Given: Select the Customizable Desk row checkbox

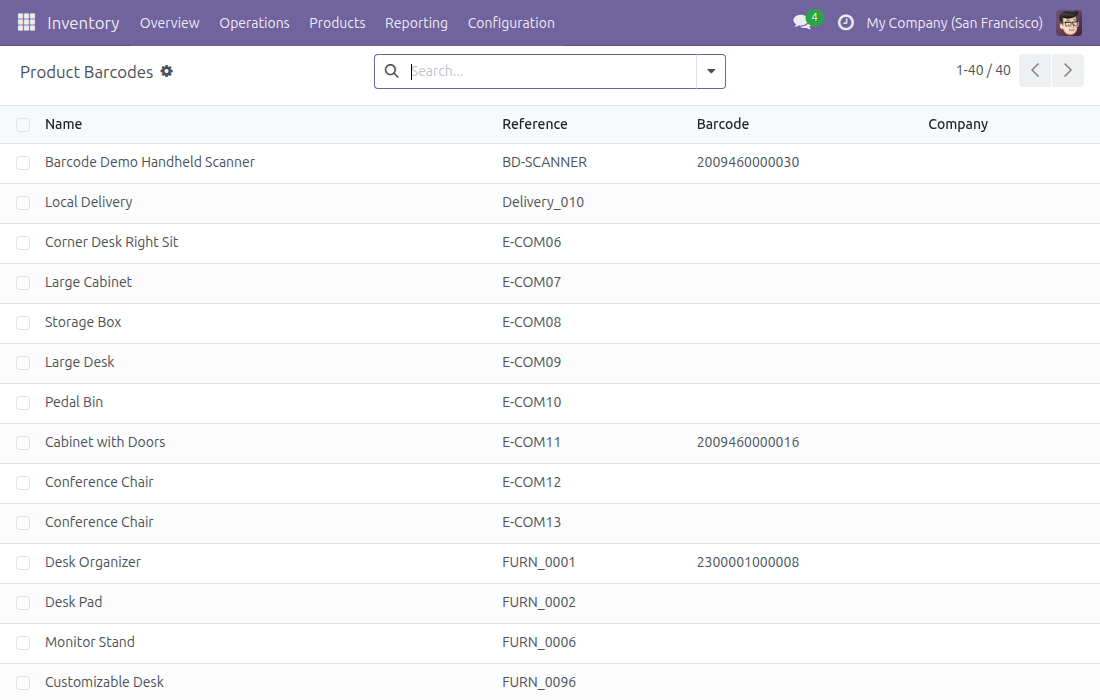Looking at the screenshot, I should (23, 682).
